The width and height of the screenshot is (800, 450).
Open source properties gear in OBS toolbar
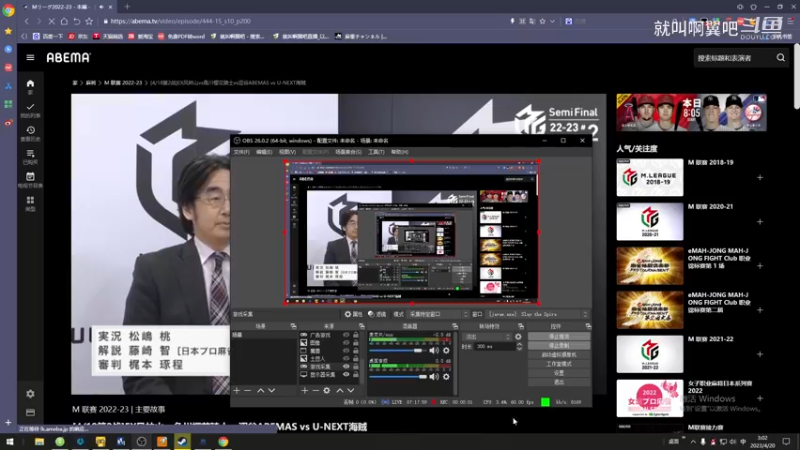tap(353, 314)
